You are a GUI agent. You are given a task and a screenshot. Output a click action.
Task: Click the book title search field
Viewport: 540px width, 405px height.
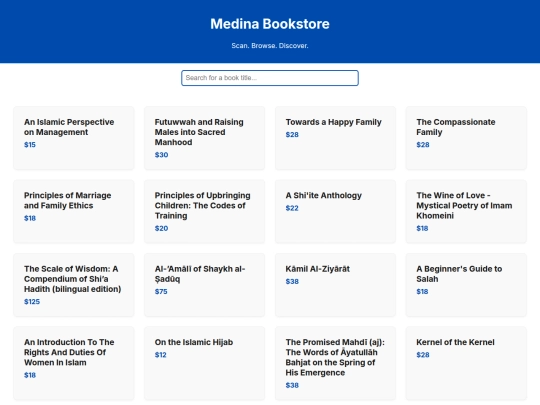point(270,78)
